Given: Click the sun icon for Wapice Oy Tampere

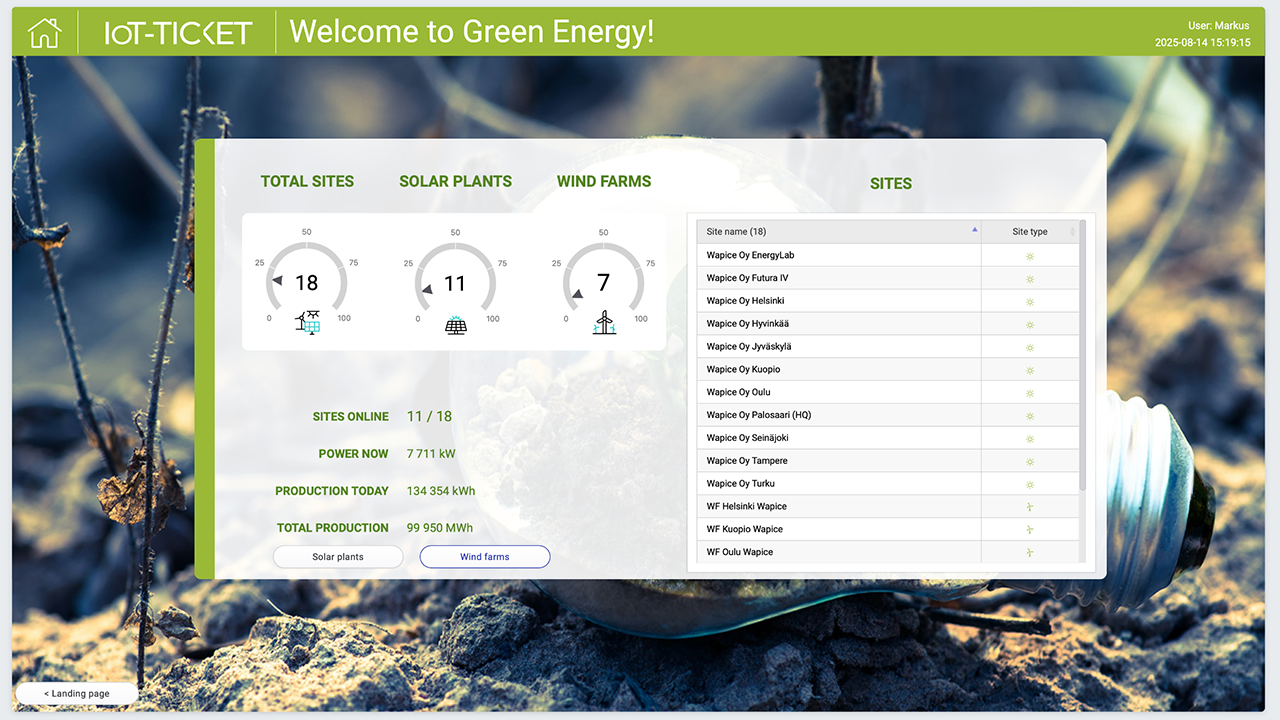Looking at the screenshot, I should coord(1030,462).
